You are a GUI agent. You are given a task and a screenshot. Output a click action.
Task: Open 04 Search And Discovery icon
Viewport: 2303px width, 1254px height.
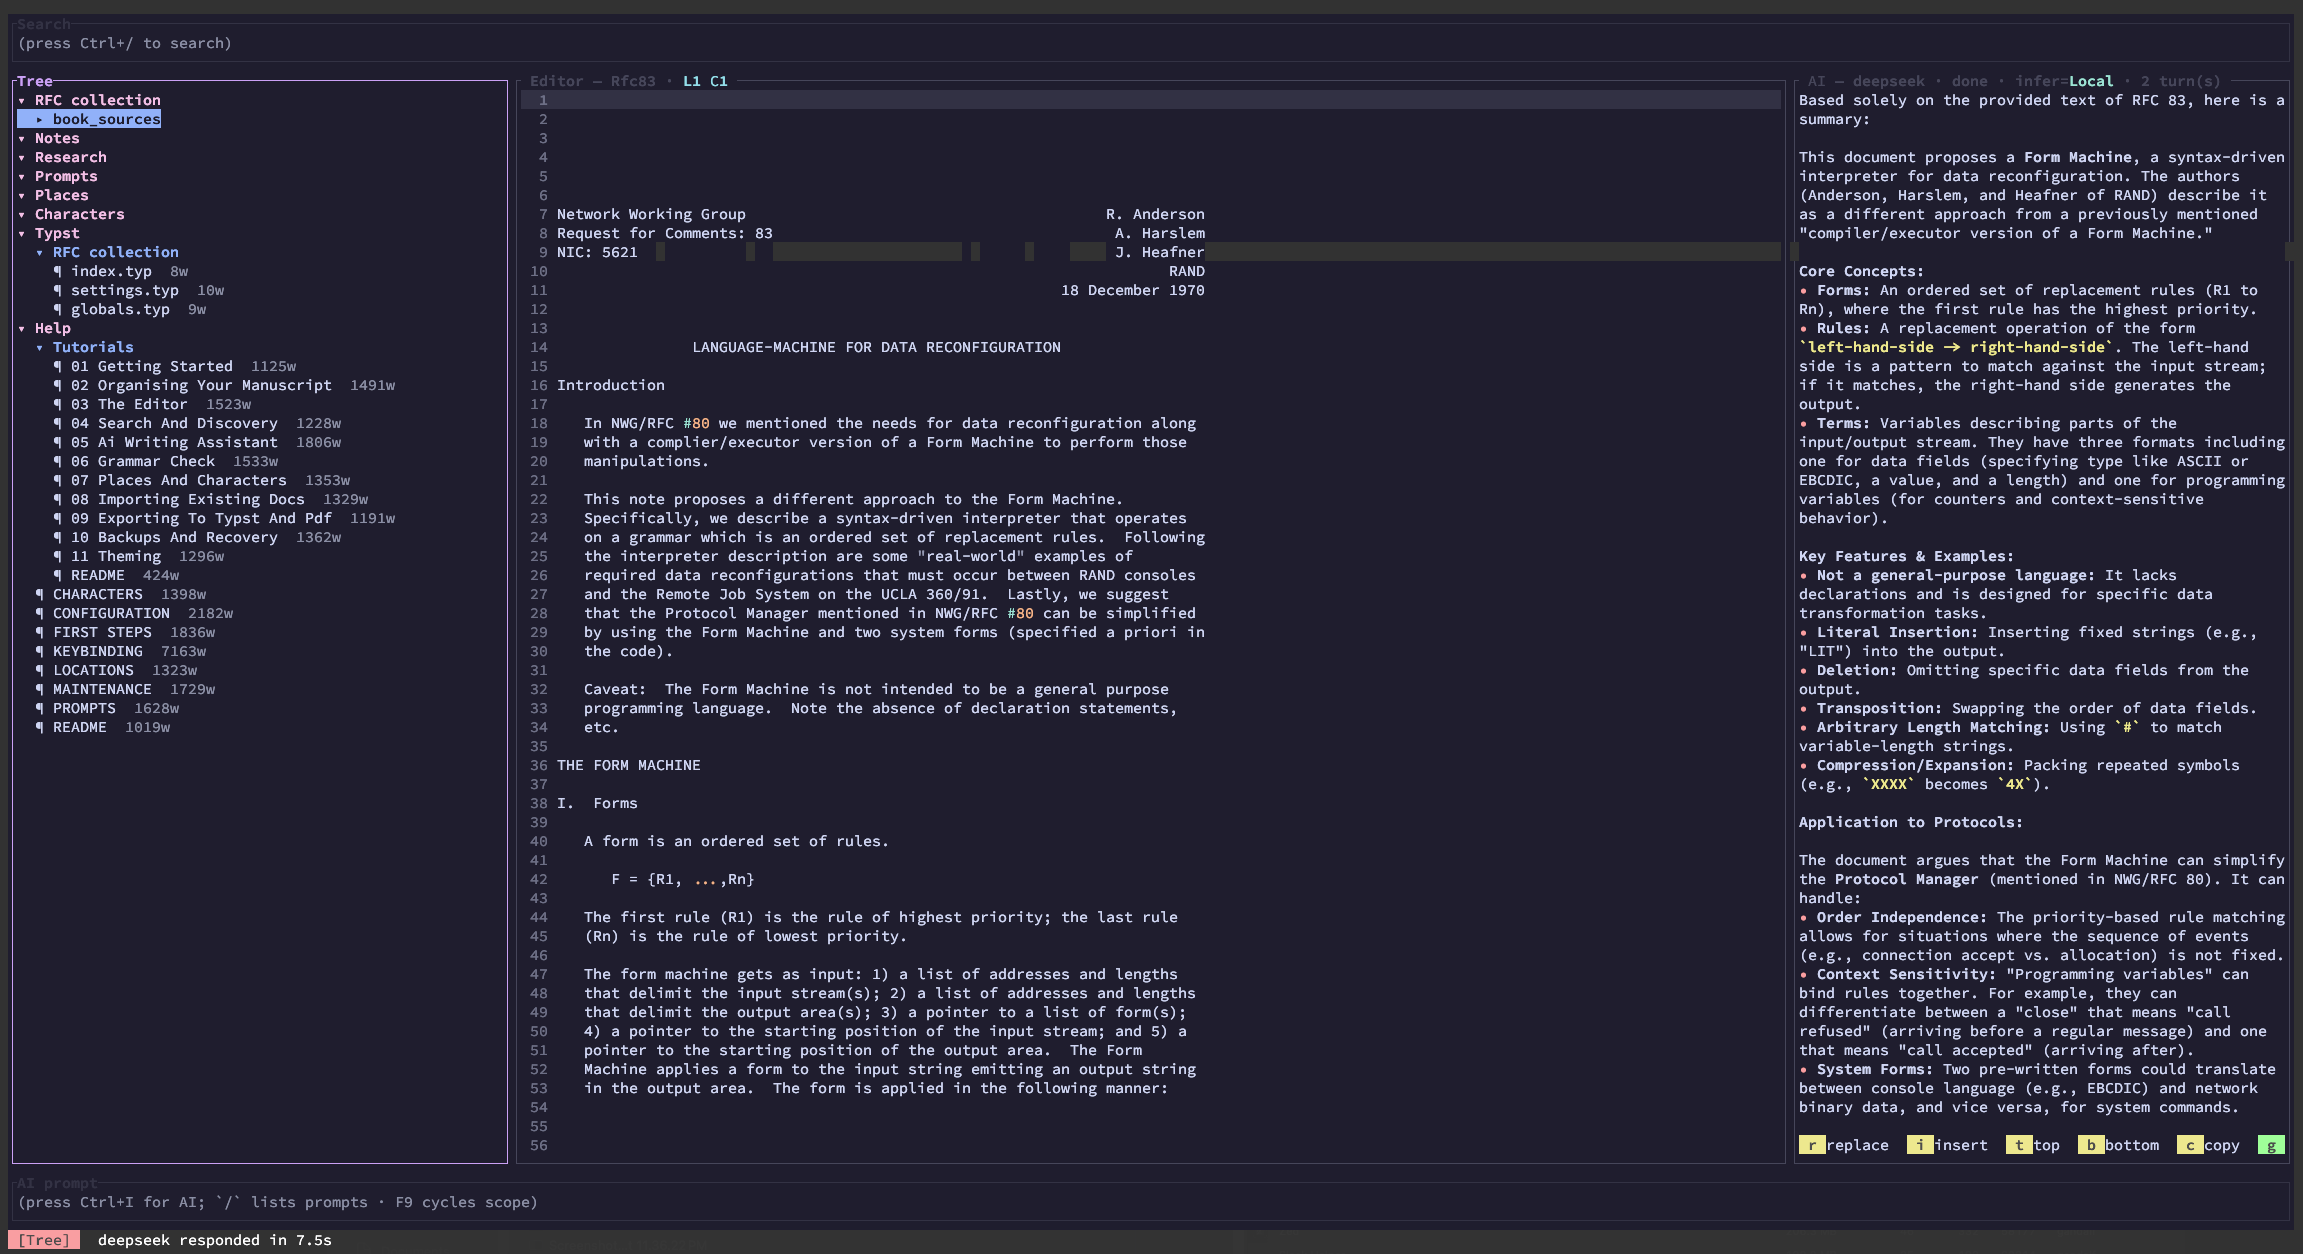(x=57, y=423)
